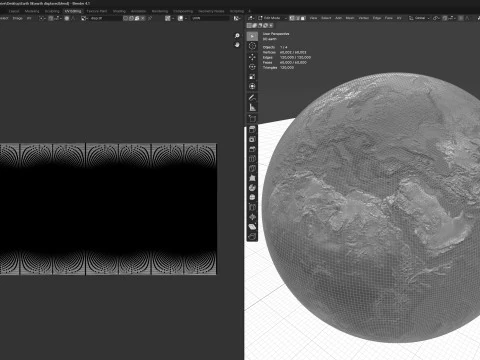Select the Rotate tool
The width and height of the screenshot is (480, 360).
pos(252,67)
